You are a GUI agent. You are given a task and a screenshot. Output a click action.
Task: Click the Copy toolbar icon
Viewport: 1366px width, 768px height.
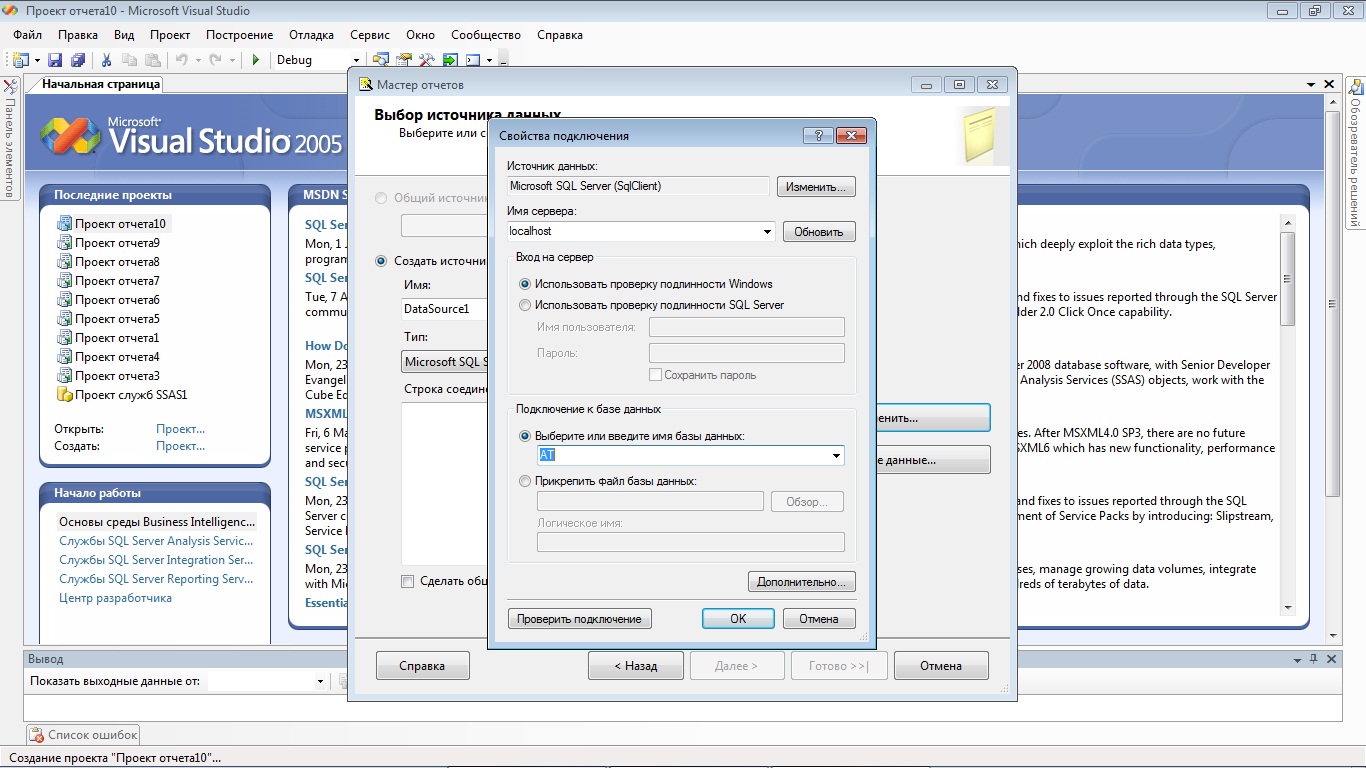[x=130, y=60]
